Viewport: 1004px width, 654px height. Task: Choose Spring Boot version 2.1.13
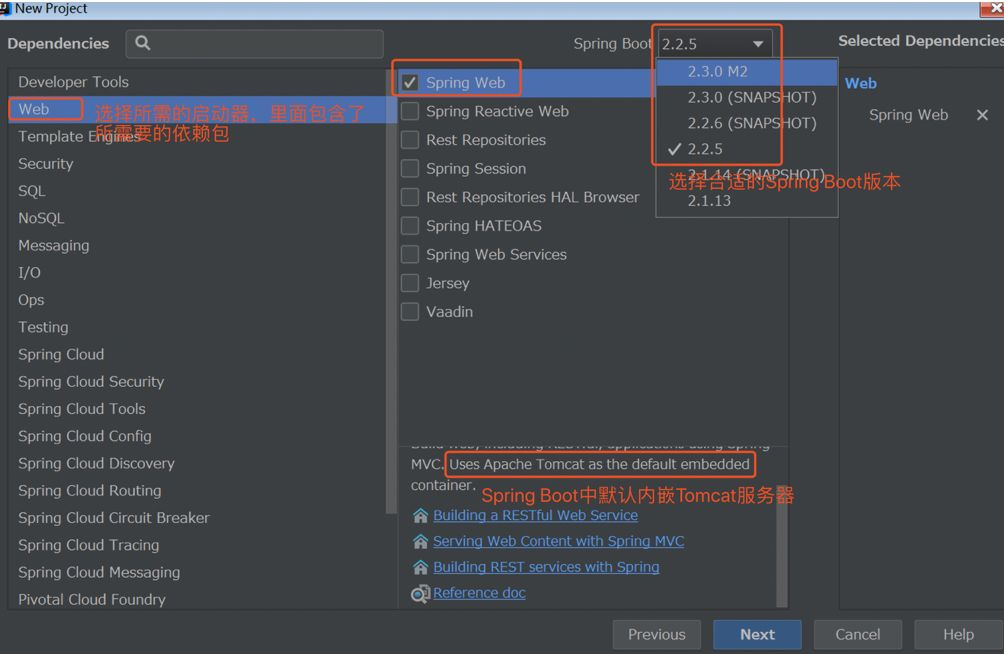coord(747,201)
